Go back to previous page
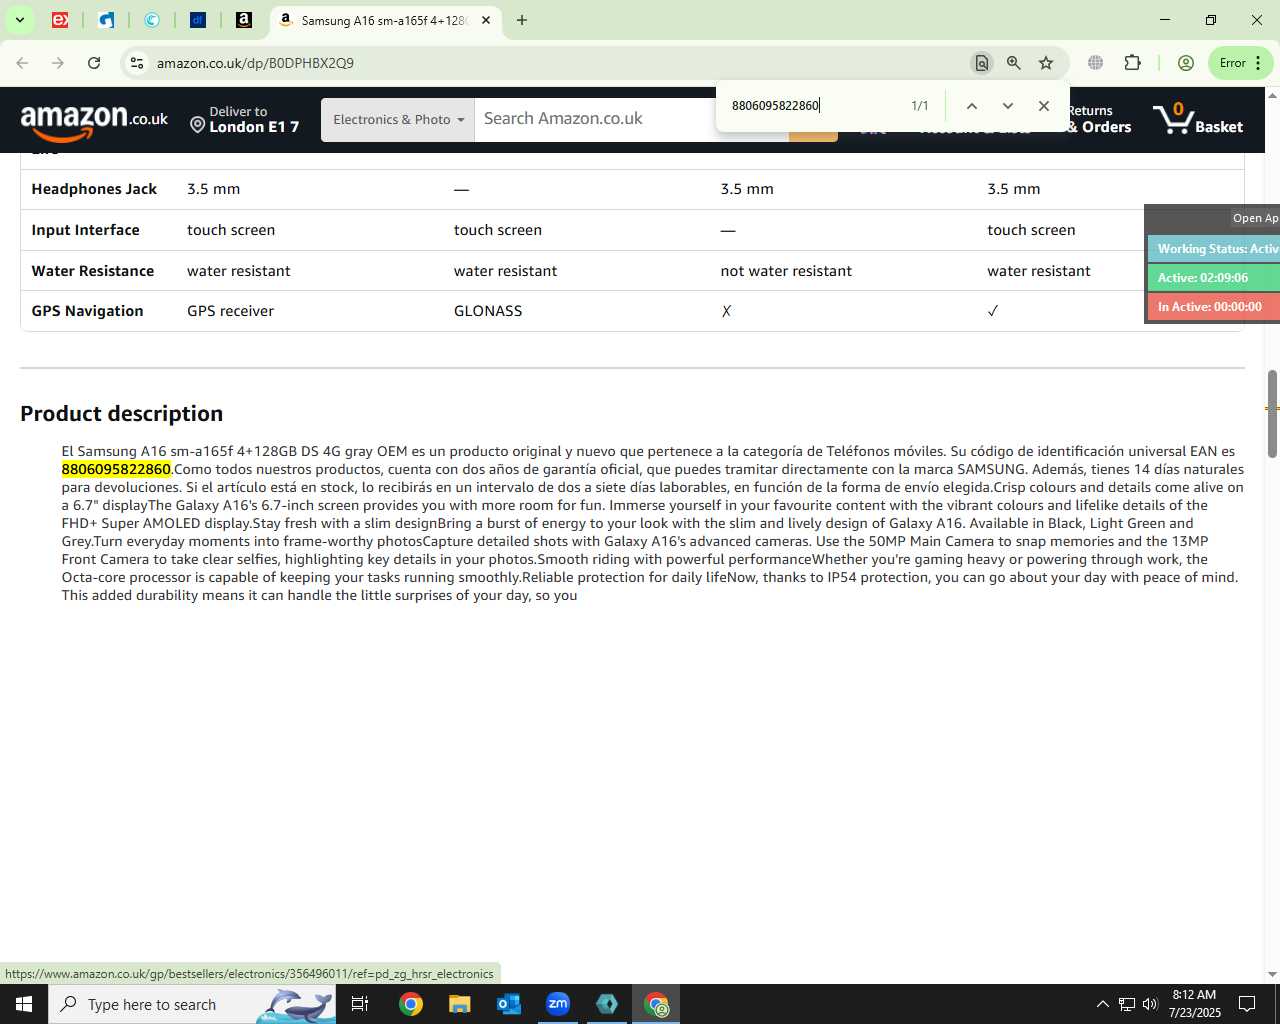 point(22,63)
